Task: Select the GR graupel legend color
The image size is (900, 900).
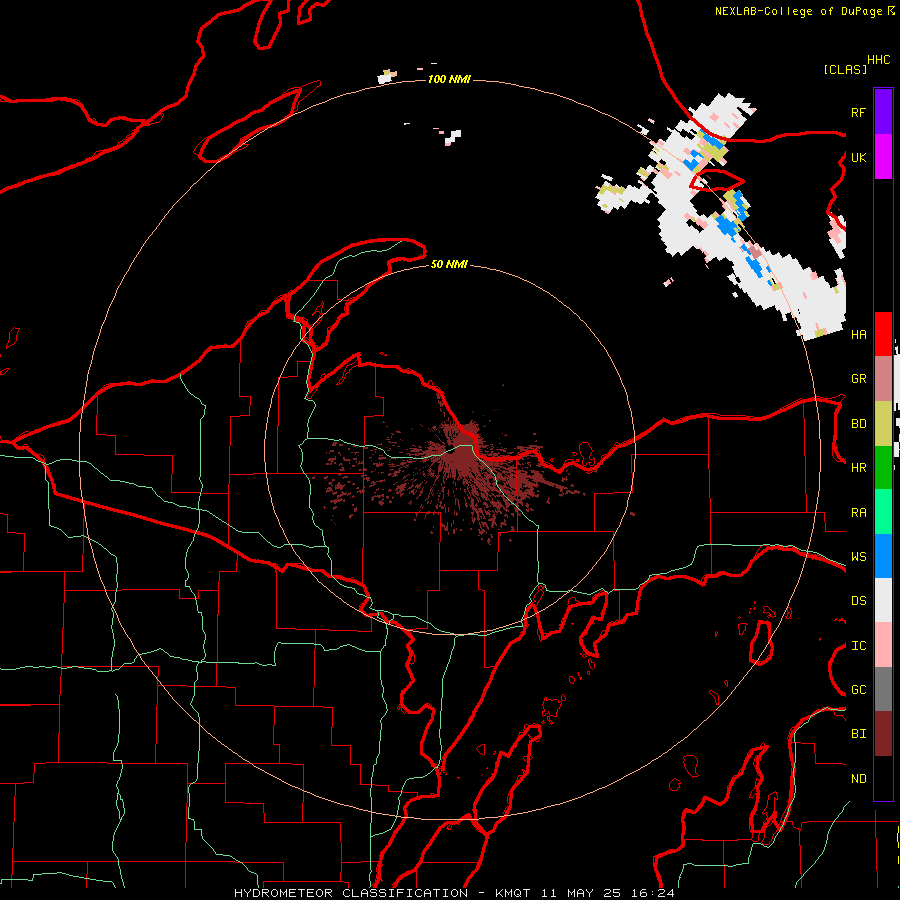Action: [883, 379]
